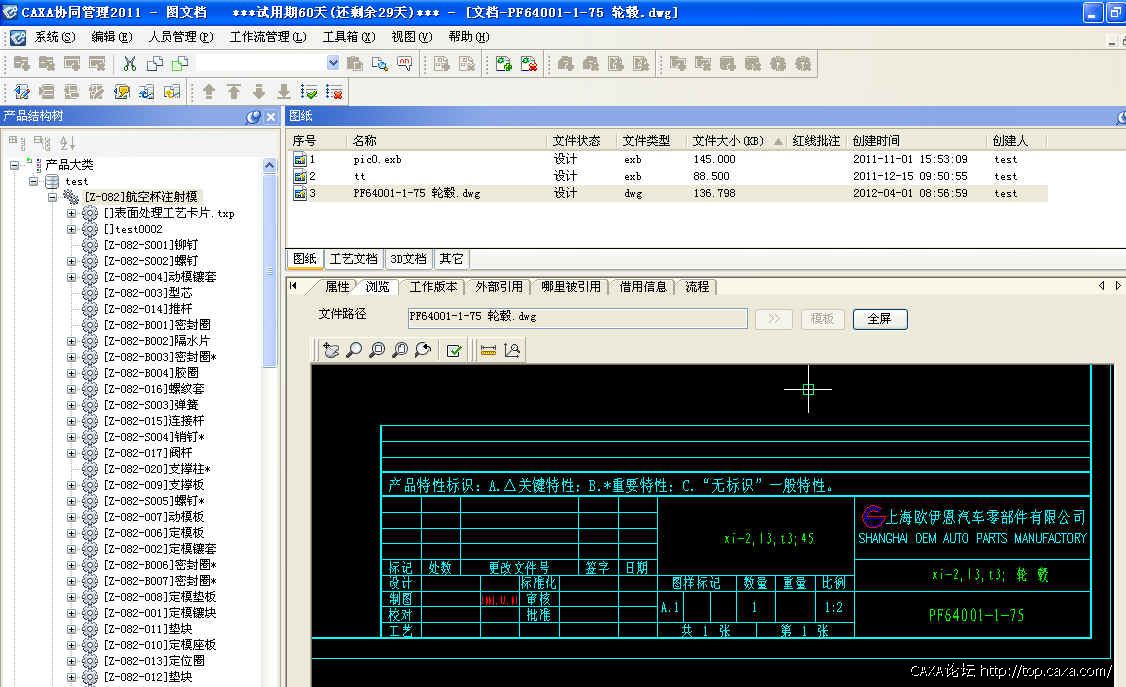Toggle the checkmark box icon in viewer toolbar

point(454,350)
